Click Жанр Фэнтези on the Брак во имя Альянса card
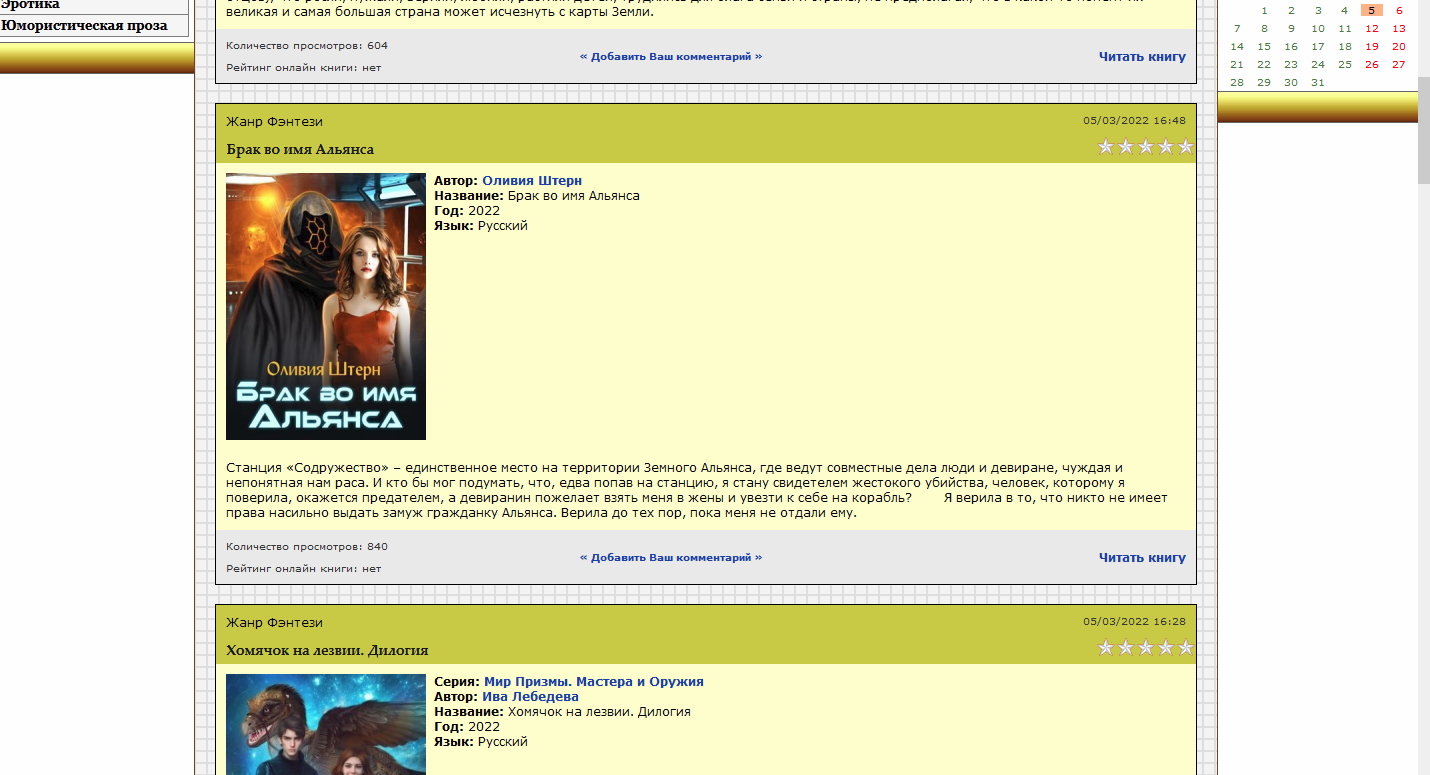This screenshot has height=775, width=1430. click(x=274, y=122)
